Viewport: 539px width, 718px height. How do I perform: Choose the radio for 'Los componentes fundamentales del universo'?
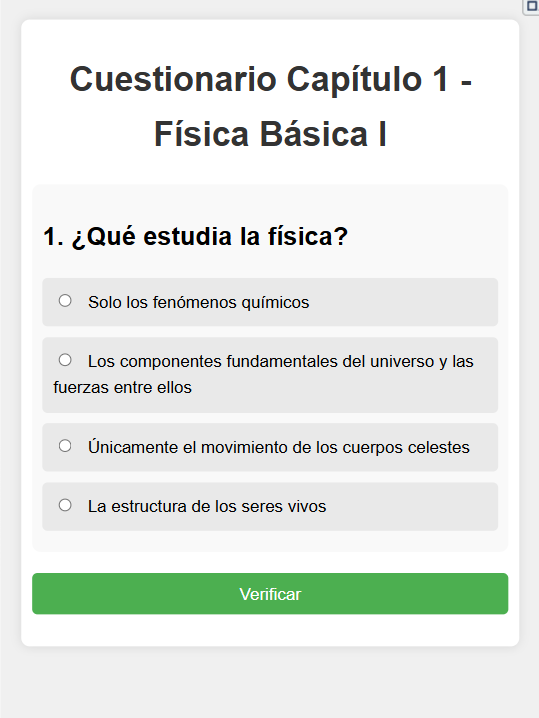[65, 360]
